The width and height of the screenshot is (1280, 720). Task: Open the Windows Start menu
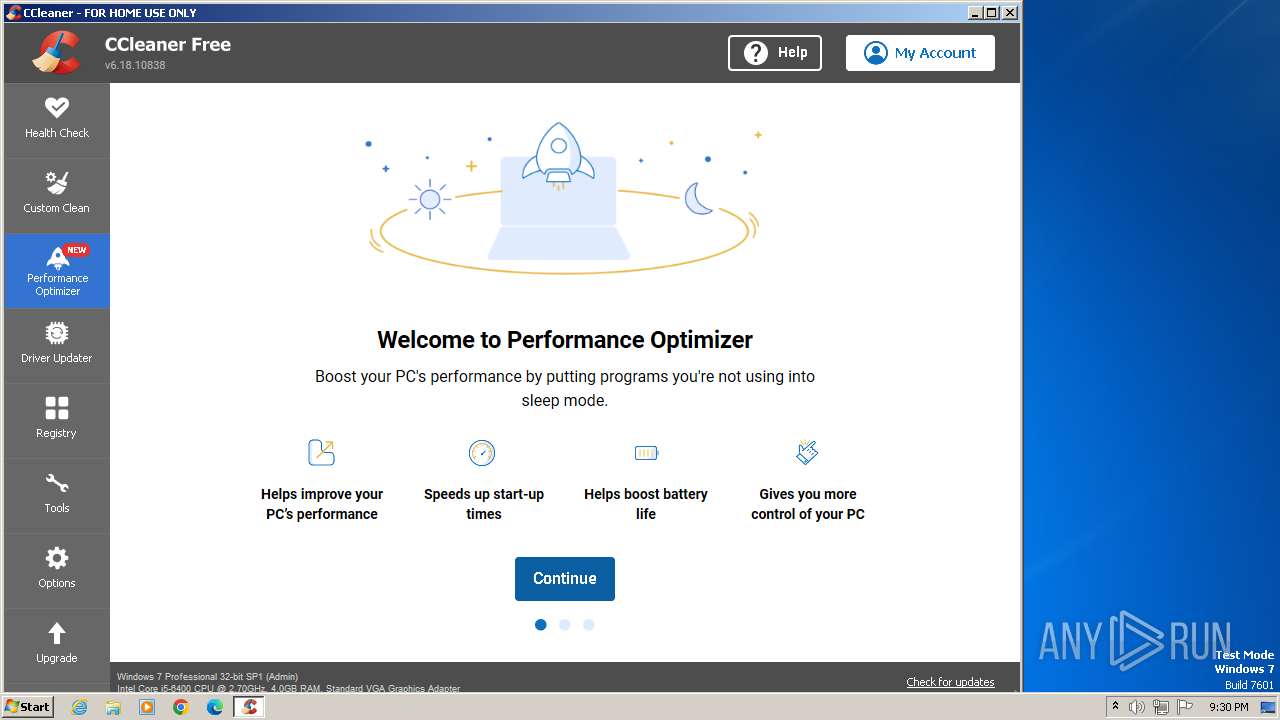pos(28,707)
